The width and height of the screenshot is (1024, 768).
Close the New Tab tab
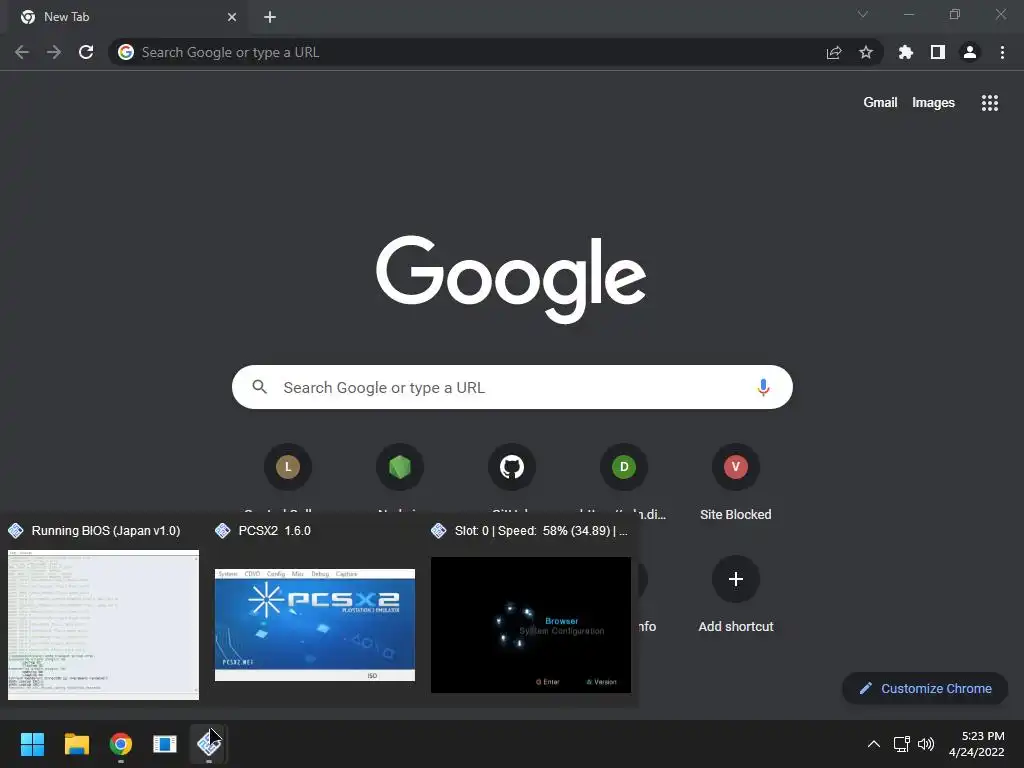pyautogui.click(x=232, y=17)
